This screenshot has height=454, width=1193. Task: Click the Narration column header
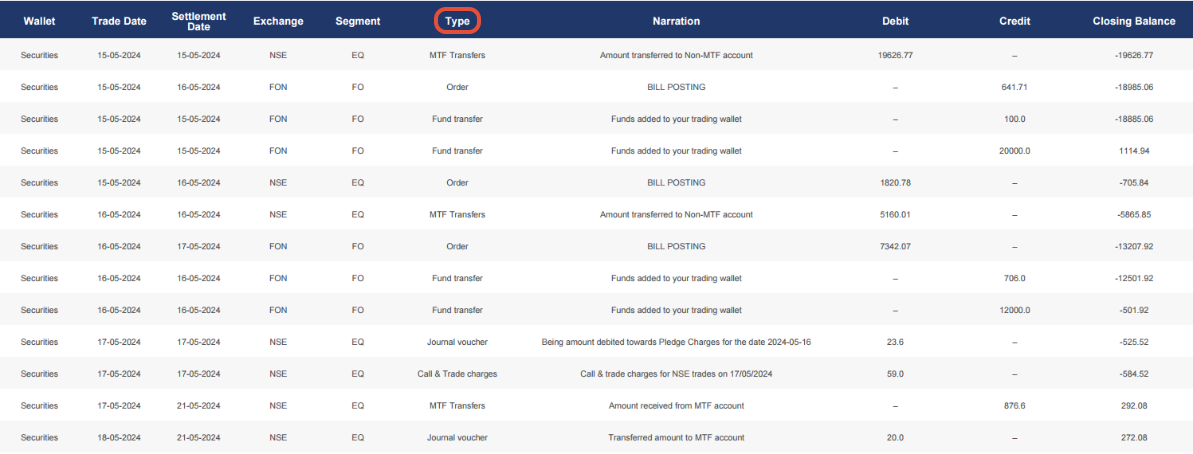pyautogui.click(x=675, y=21)
